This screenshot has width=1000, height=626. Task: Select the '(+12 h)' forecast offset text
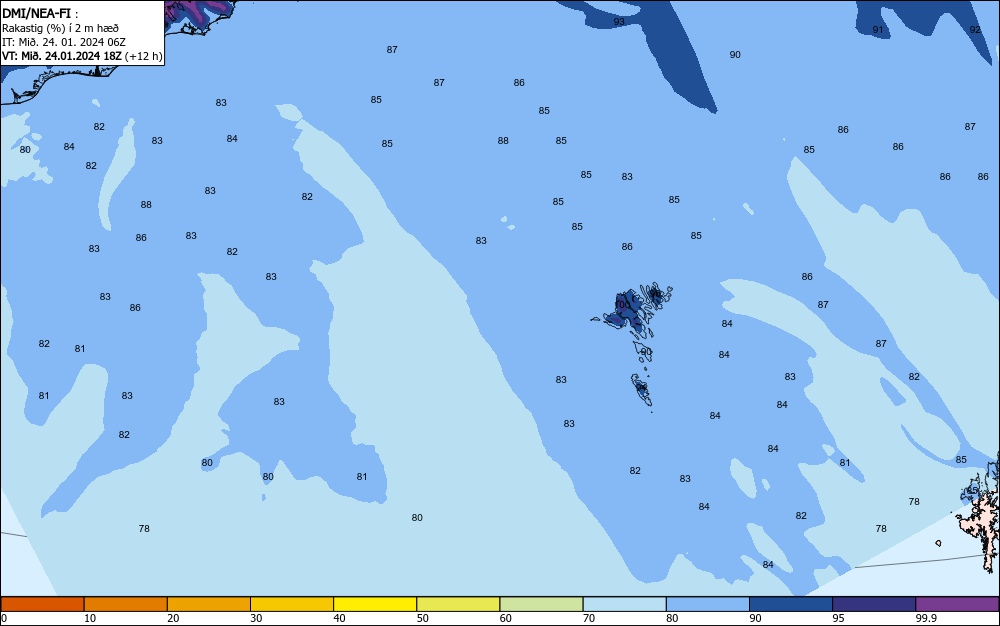tap(143, 56)
